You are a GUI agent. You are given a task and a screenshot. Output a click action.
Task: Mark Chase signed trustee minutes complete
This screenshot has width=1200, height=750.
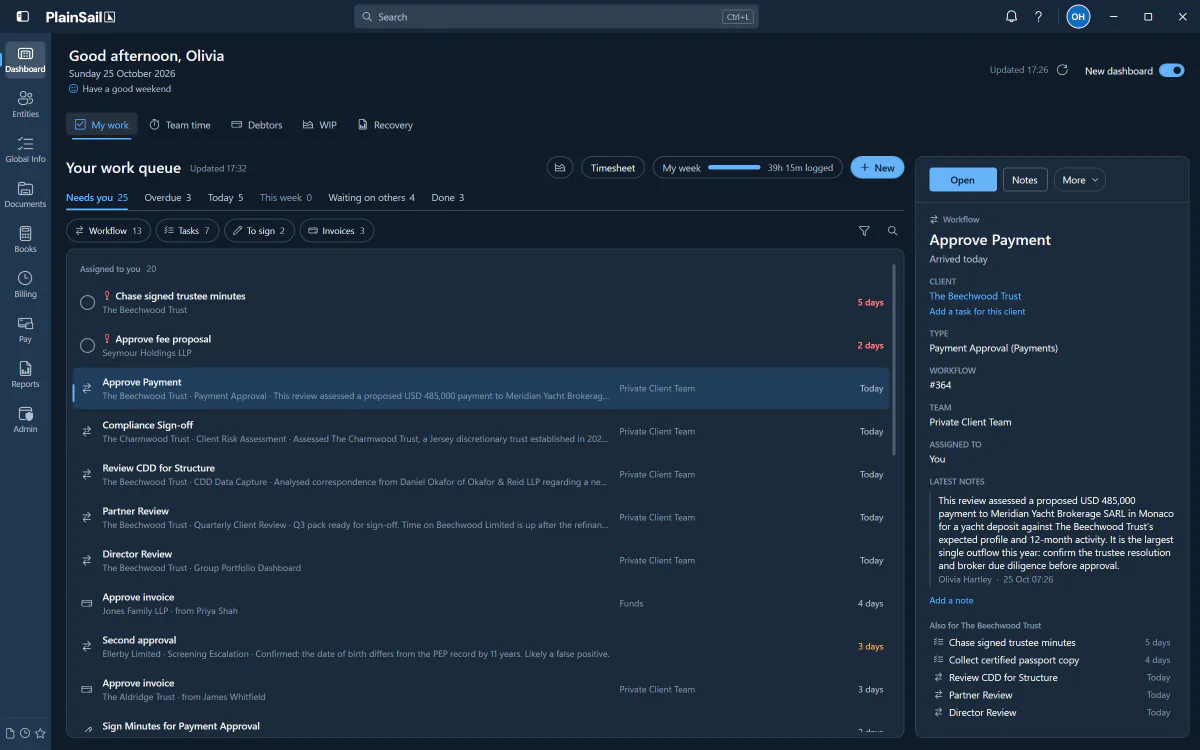click(87, 302)
